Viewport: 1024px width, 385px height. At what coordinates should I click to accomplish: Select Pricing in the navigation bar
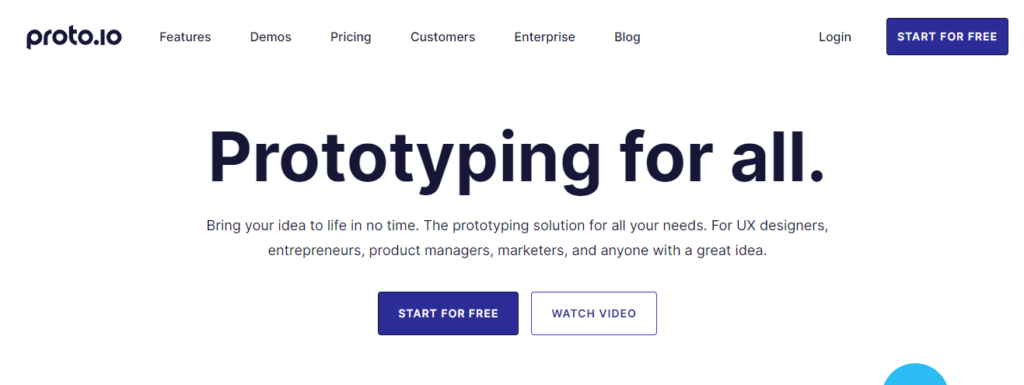tap(351, 37)
